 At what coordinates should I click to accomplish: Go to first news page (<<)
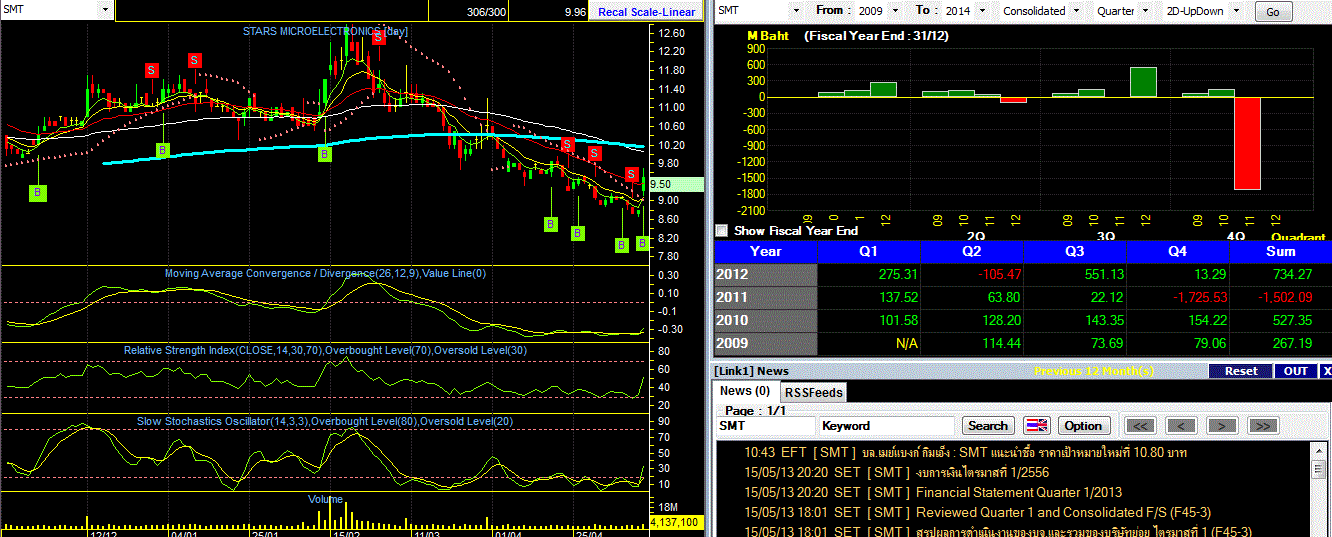coord(1140,426)
